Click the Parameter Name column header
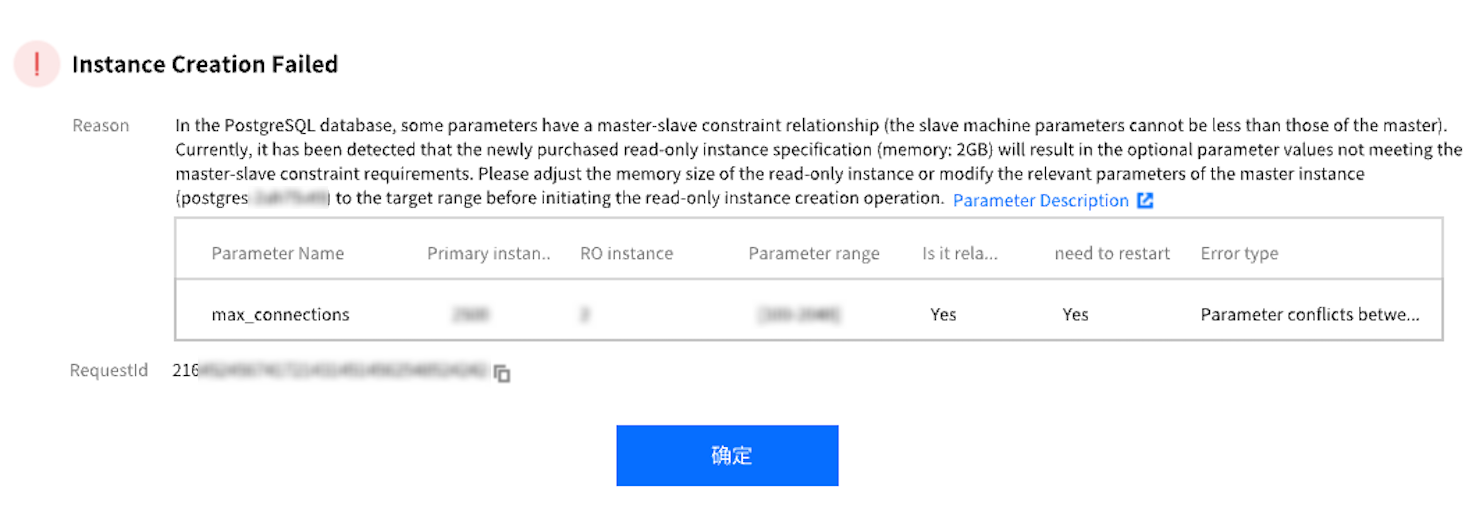The width and height of the screenshot is (1467, 505). (277, 253)
